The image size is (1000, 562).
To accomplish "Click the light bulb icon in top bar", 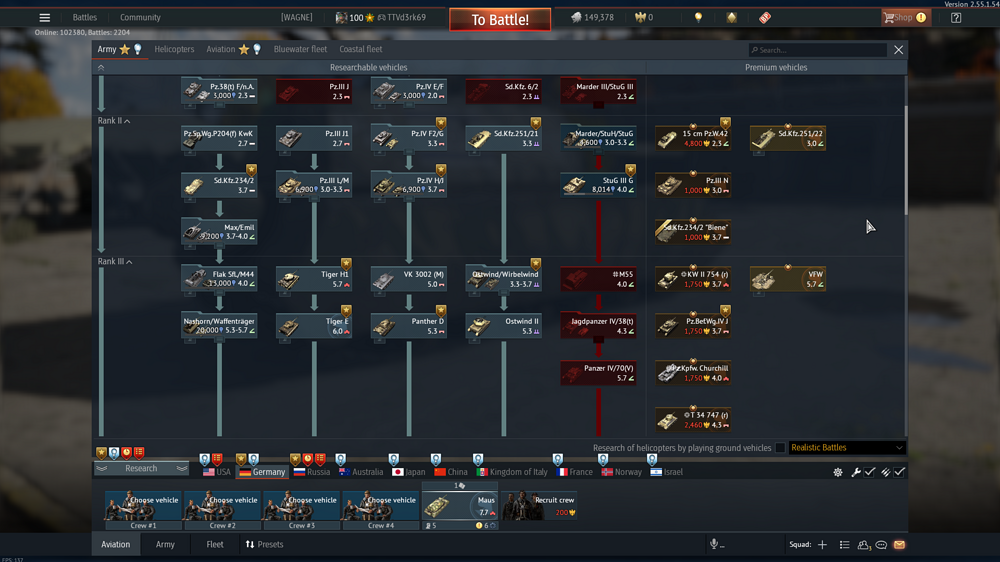I will point(698,18).
